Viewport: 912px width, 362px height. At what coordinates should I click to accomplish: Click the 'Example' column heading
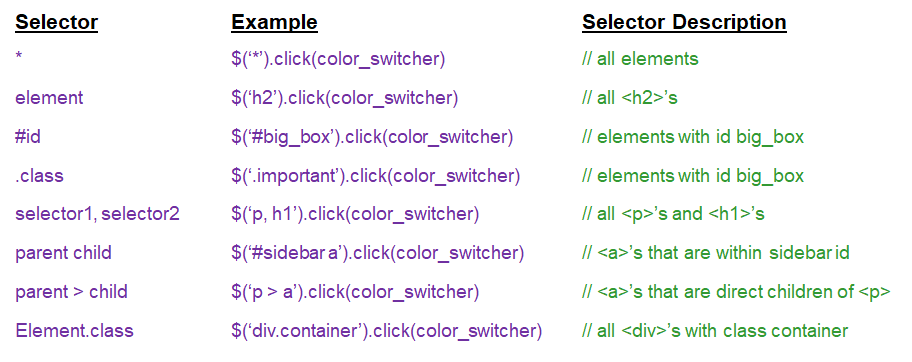275,23
